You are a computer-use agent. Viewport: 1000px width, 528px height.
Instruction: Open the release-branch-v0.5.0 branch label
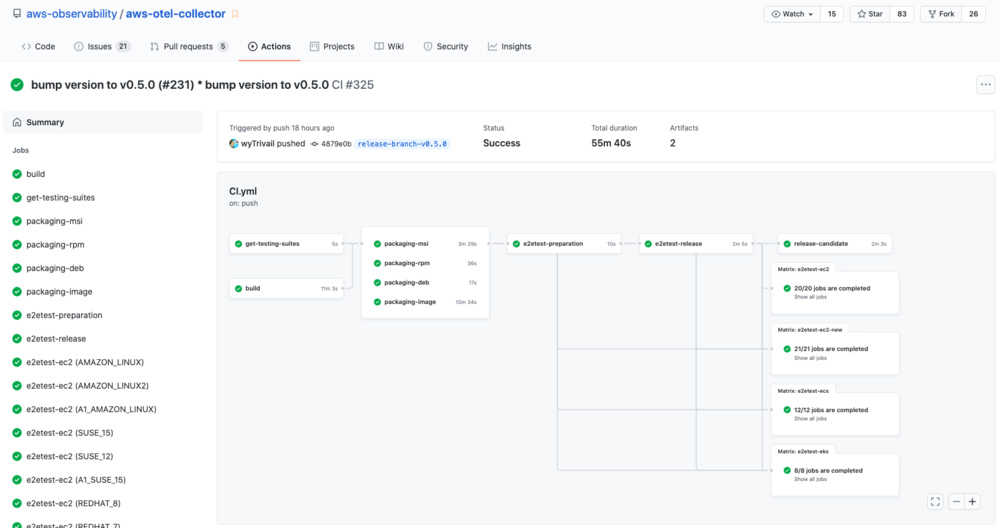pos(402,144)
